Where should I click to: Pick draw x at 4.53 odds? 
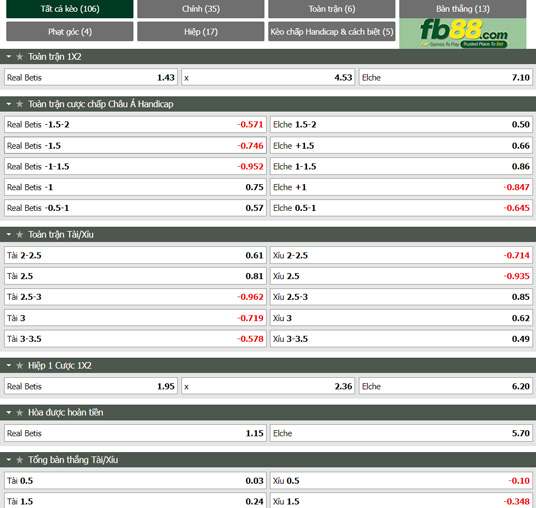tap(268, 78)
